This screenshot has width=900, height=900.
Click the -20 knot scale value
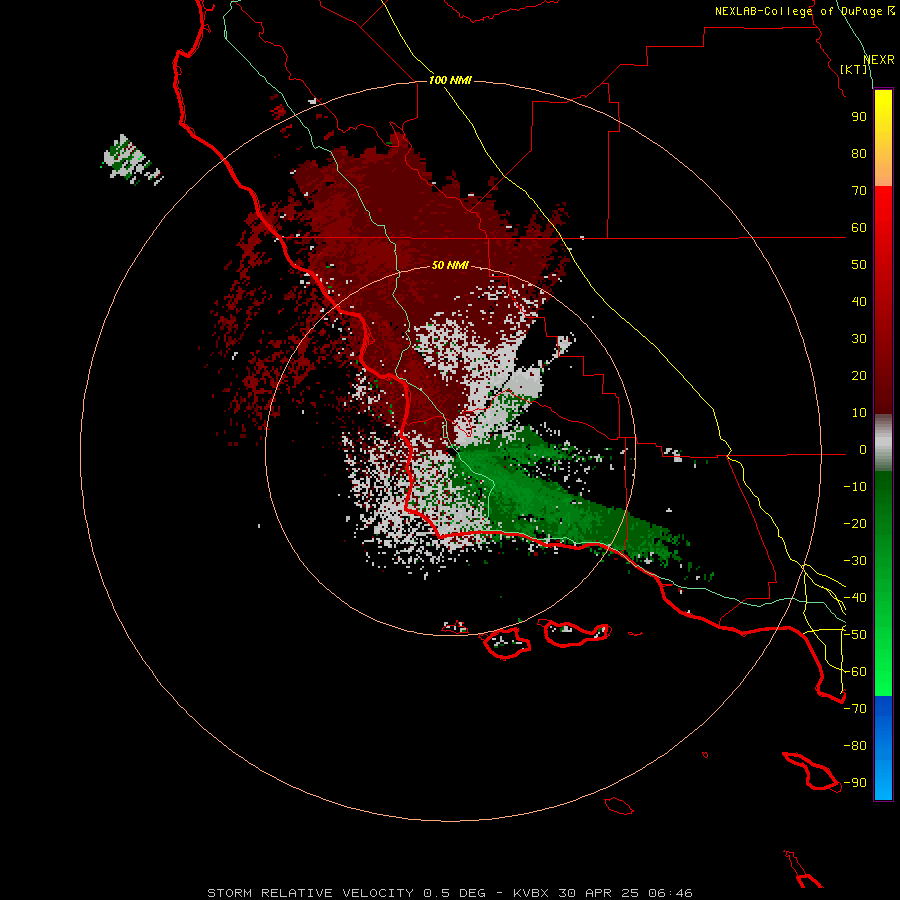(855, 523)
